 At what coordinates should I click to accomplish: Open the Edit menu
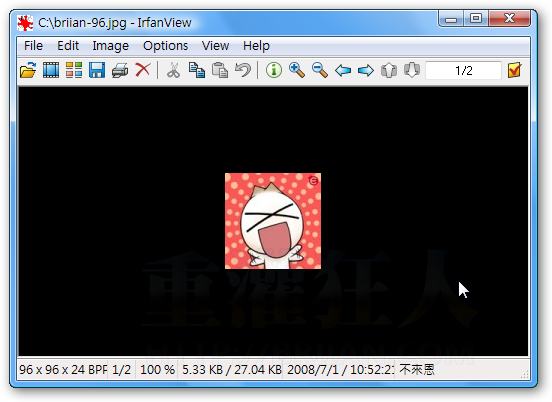coord(68,46)
